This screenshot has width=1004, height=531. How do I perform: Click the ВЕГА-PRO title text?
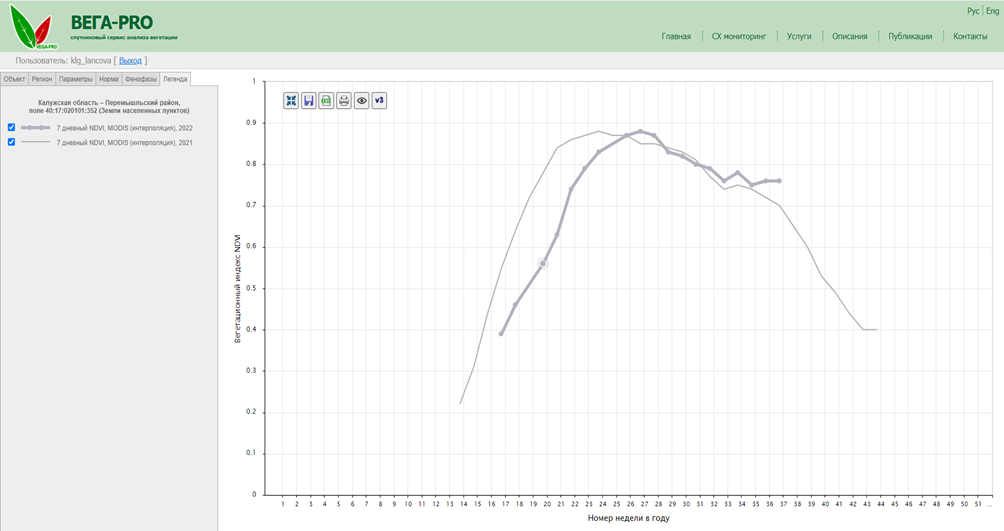[112, 23]
